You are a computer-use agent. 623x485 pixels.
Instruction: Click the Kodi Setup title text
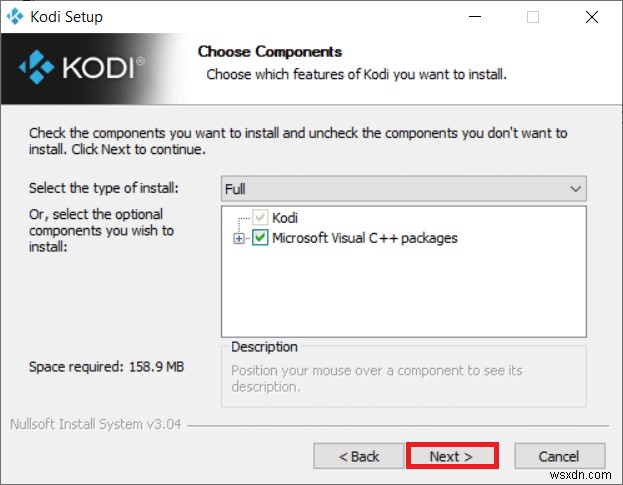[x=66, y=17]
